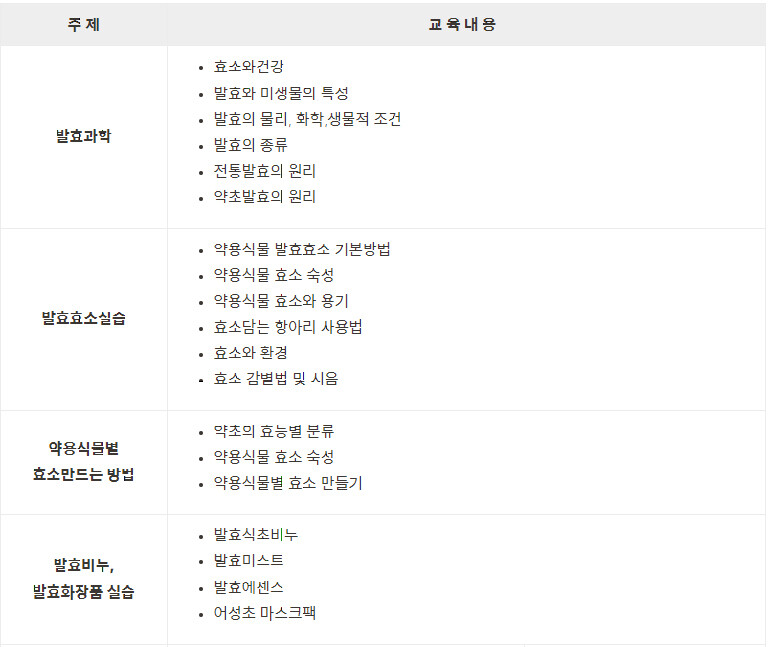
Task: Click the 전통발효의 원리 item
Action: point(265,171)
